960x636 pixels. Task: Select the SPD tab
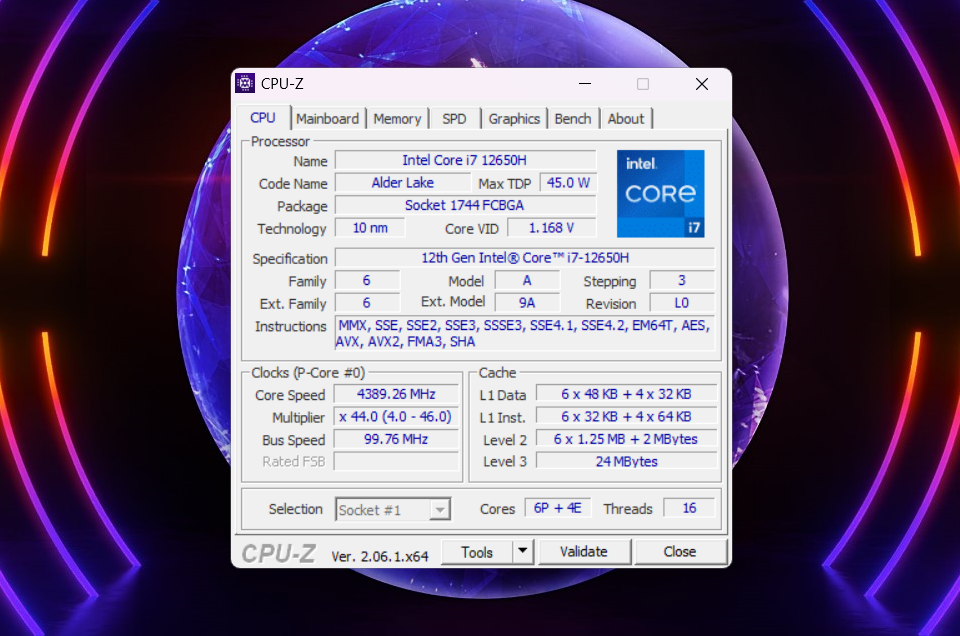454,119
